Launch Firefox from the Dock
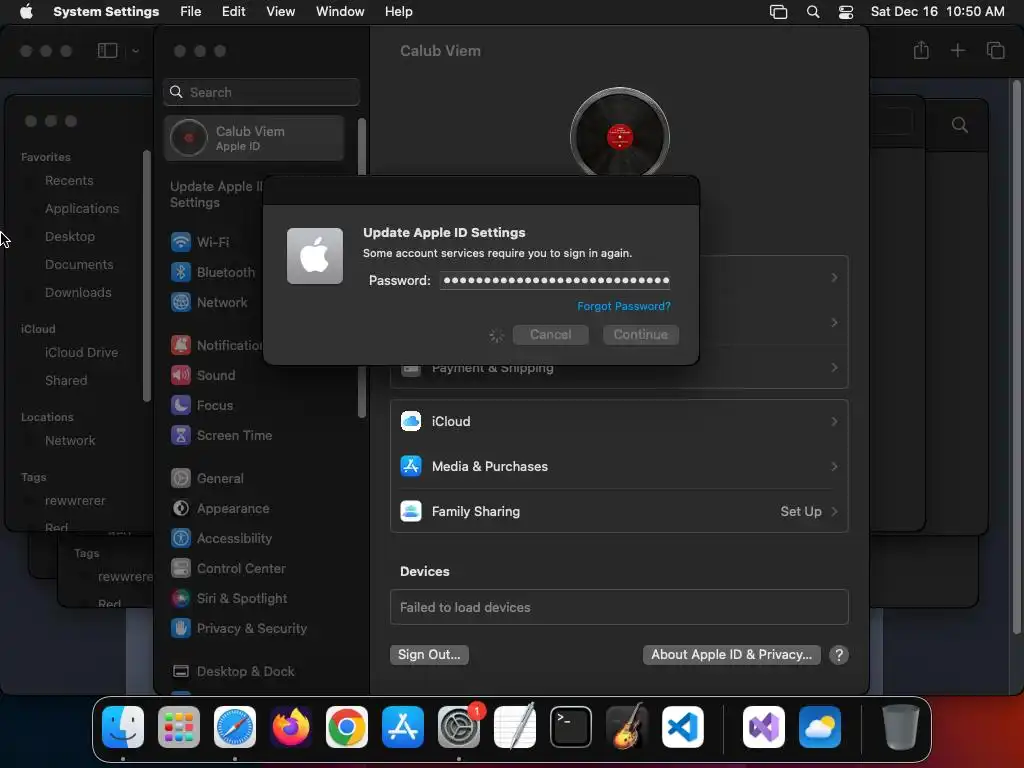The width and height of the screenshot is (1024, 768). (291, 727)
